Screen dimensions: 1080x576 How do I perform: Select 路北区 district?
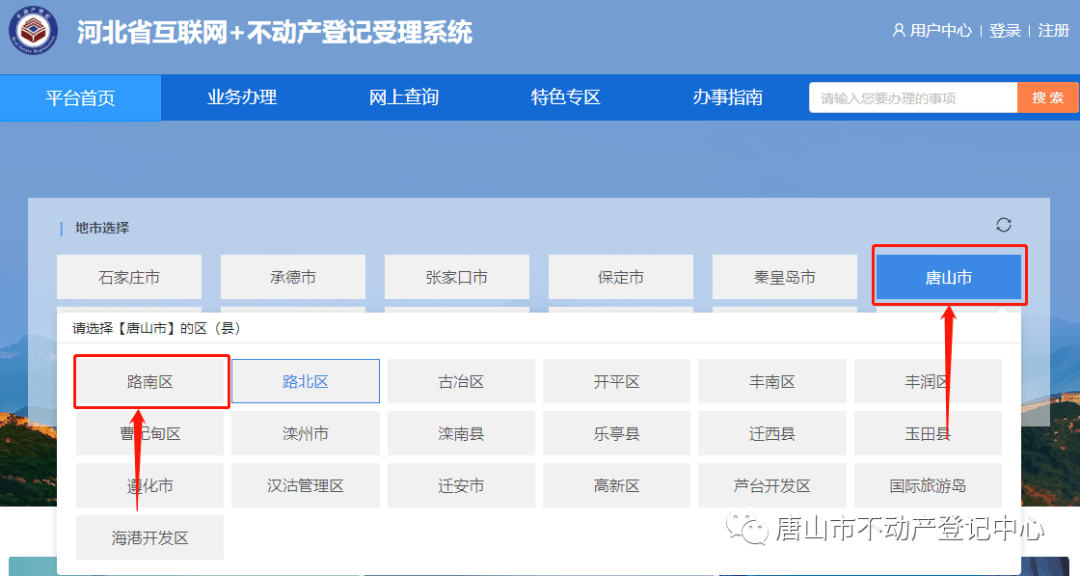coord(305,381)
